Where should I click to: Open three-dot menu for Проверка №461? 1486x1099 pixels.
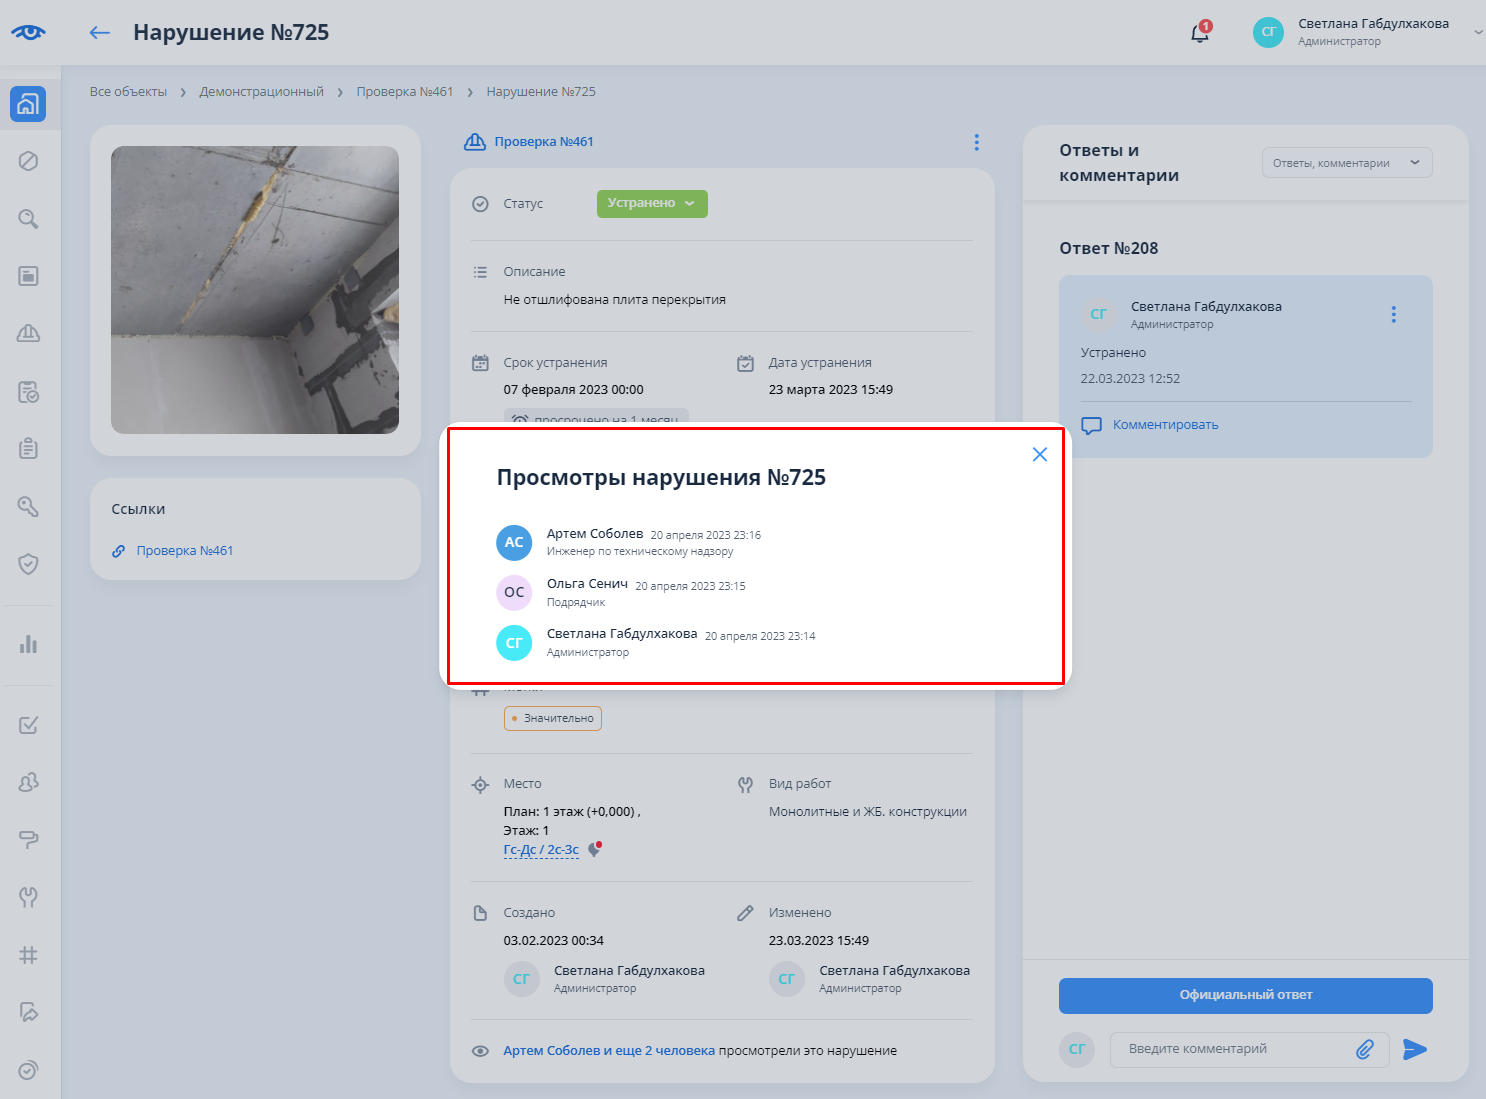976,142
